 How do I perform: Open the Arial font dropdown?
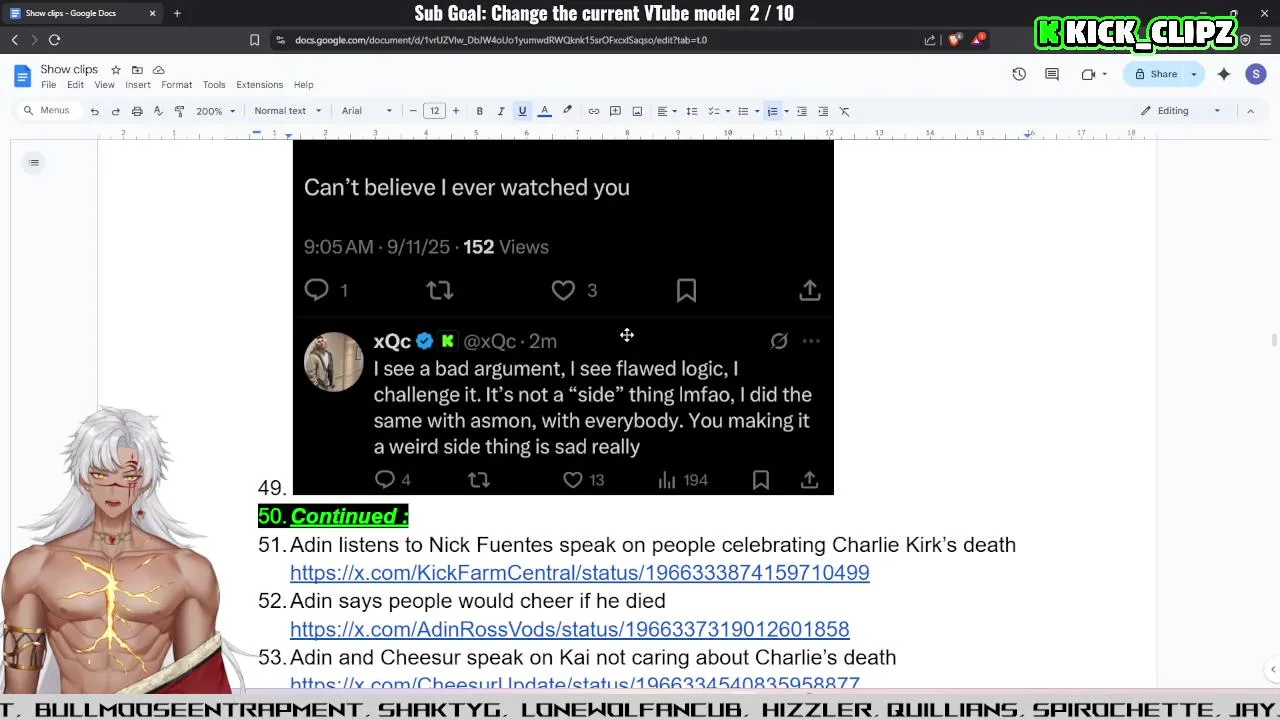[x=367, y=111]
